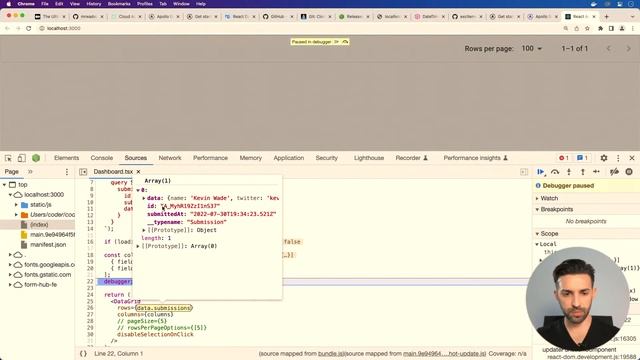Screen dimensions: 640x360
Task: Go to next page of table
Action: [629, 49]
